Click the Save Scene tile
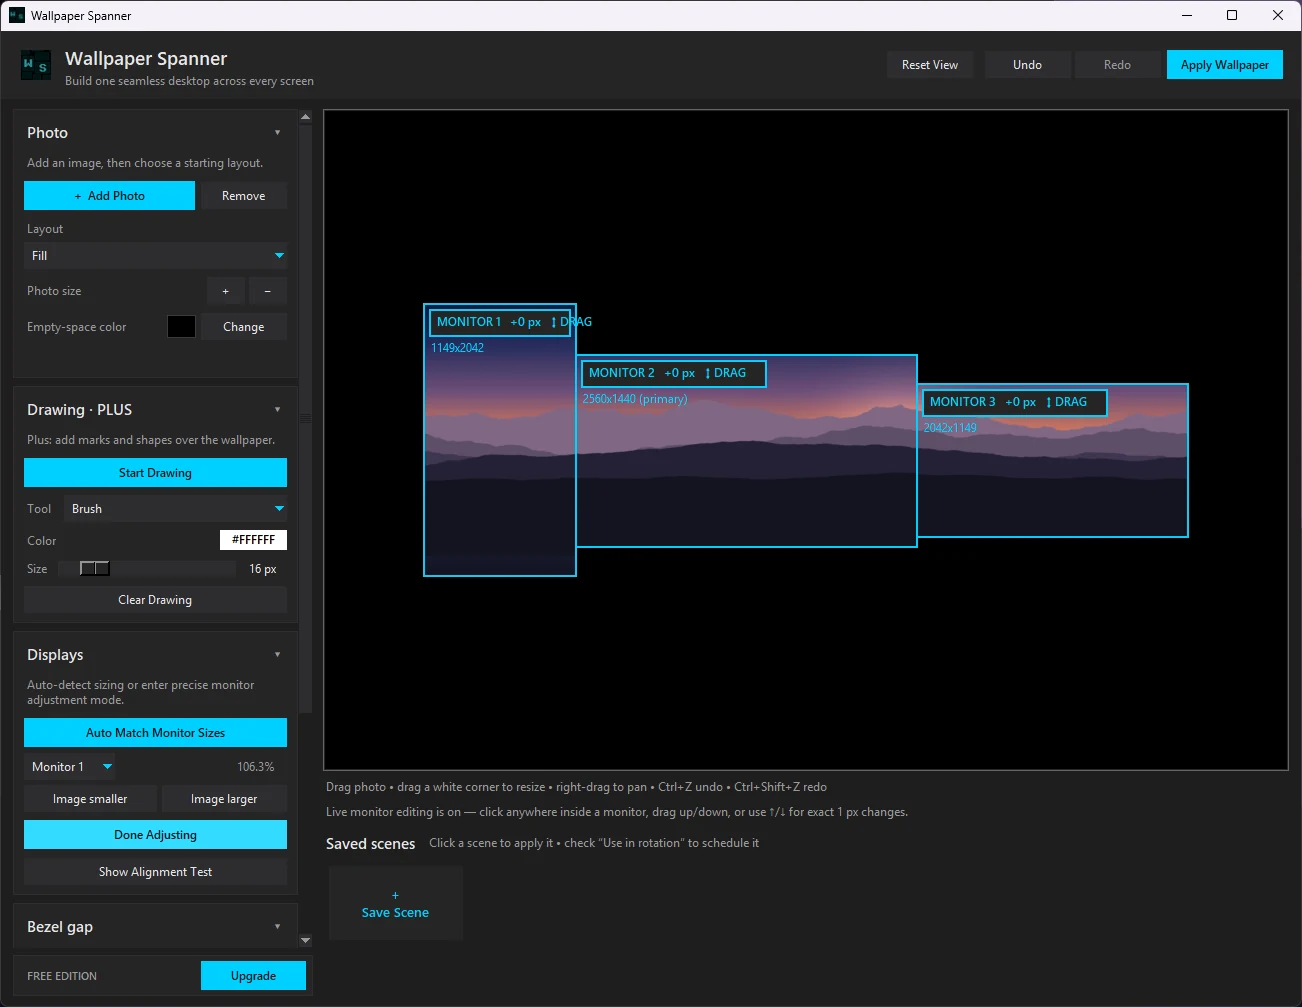The height and width of the screenshot is (1007, 1302). (x=395, y=904)
